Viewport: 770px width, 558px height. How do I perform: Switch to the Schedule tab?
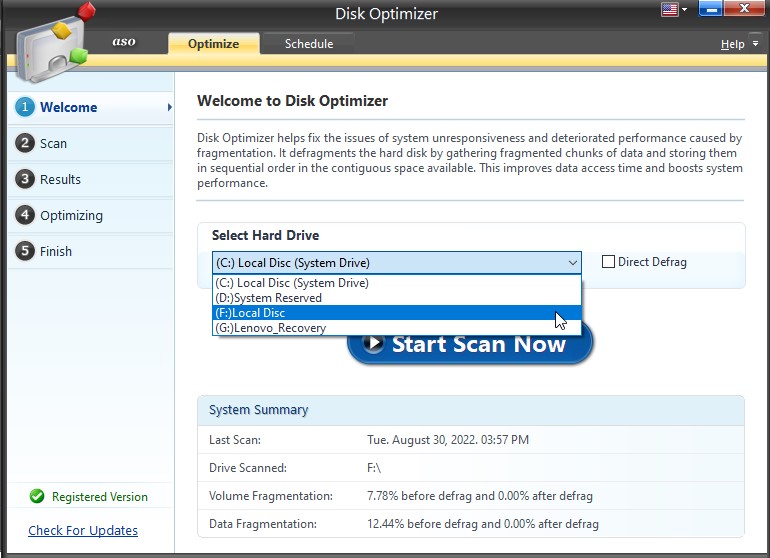click(x=309, y=44)
